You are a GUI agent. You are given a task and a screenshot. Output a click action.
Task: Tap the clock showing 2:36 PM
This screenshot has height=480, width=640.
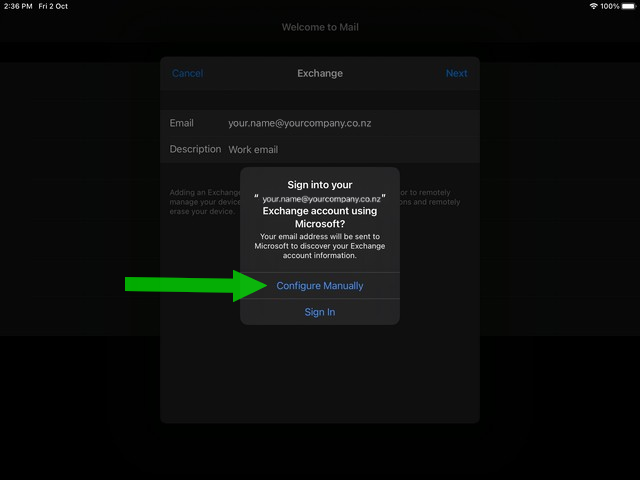[18, 6]
